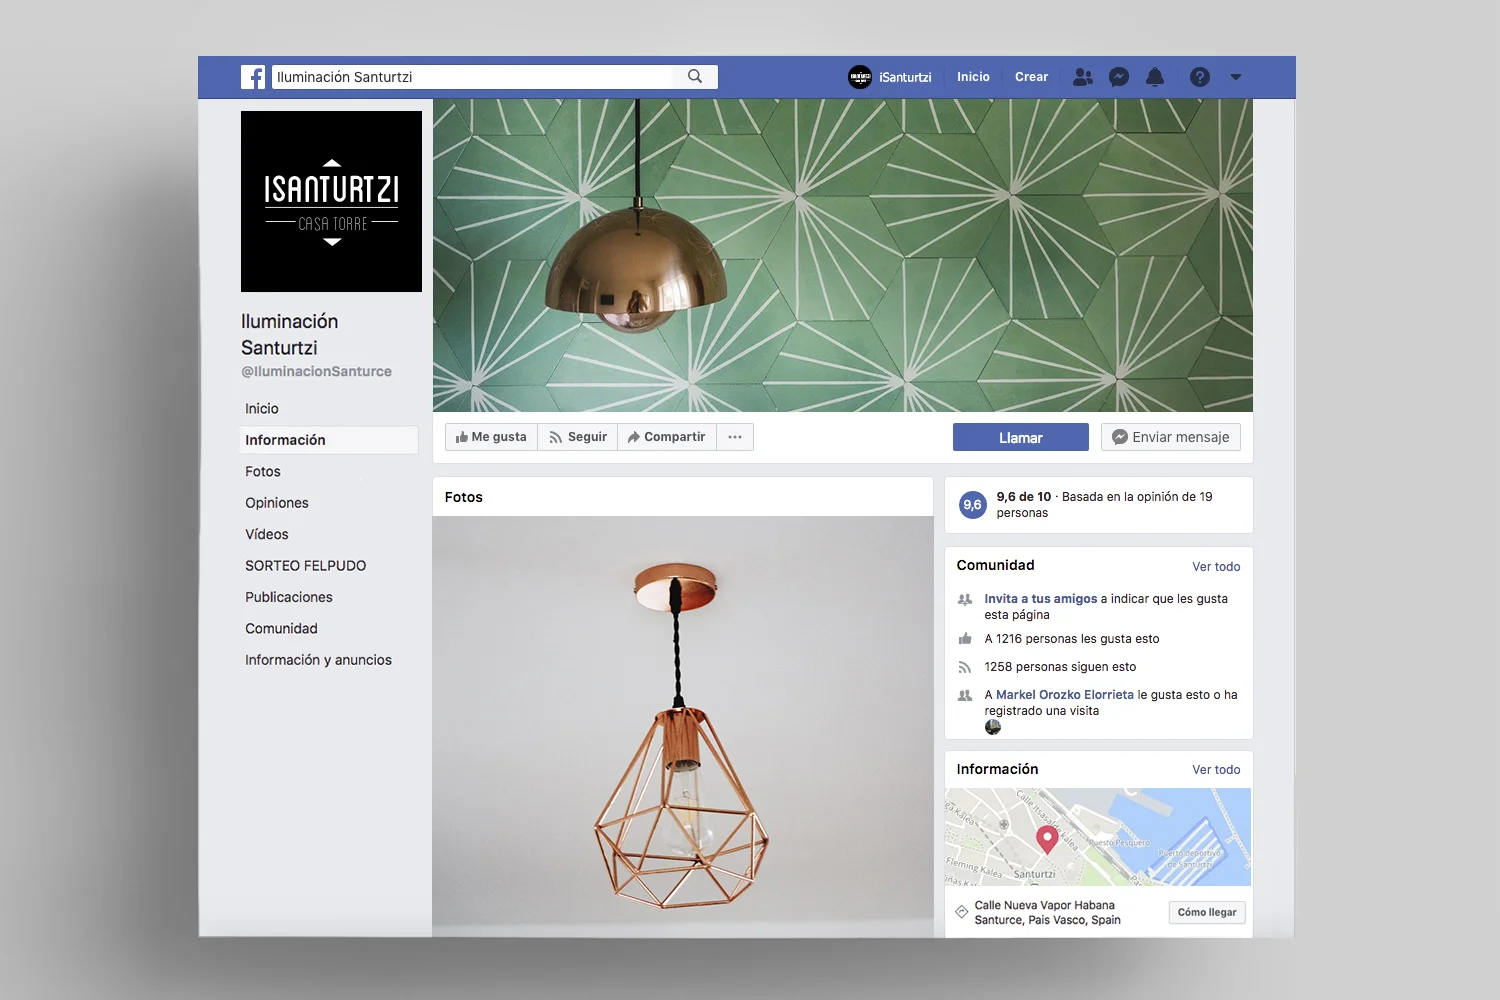
Task: Click the 9,6 de 10 rating text
Action: point(1024,497)
